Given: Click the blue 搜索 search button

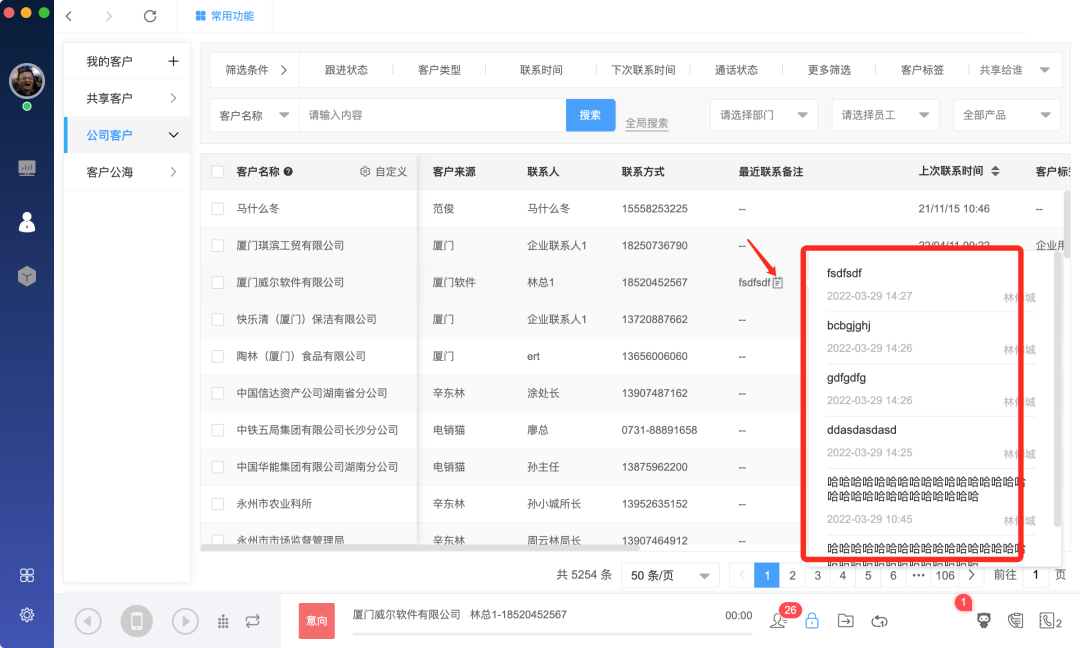Looking at the screenshot, I should [x=590, y=115].
